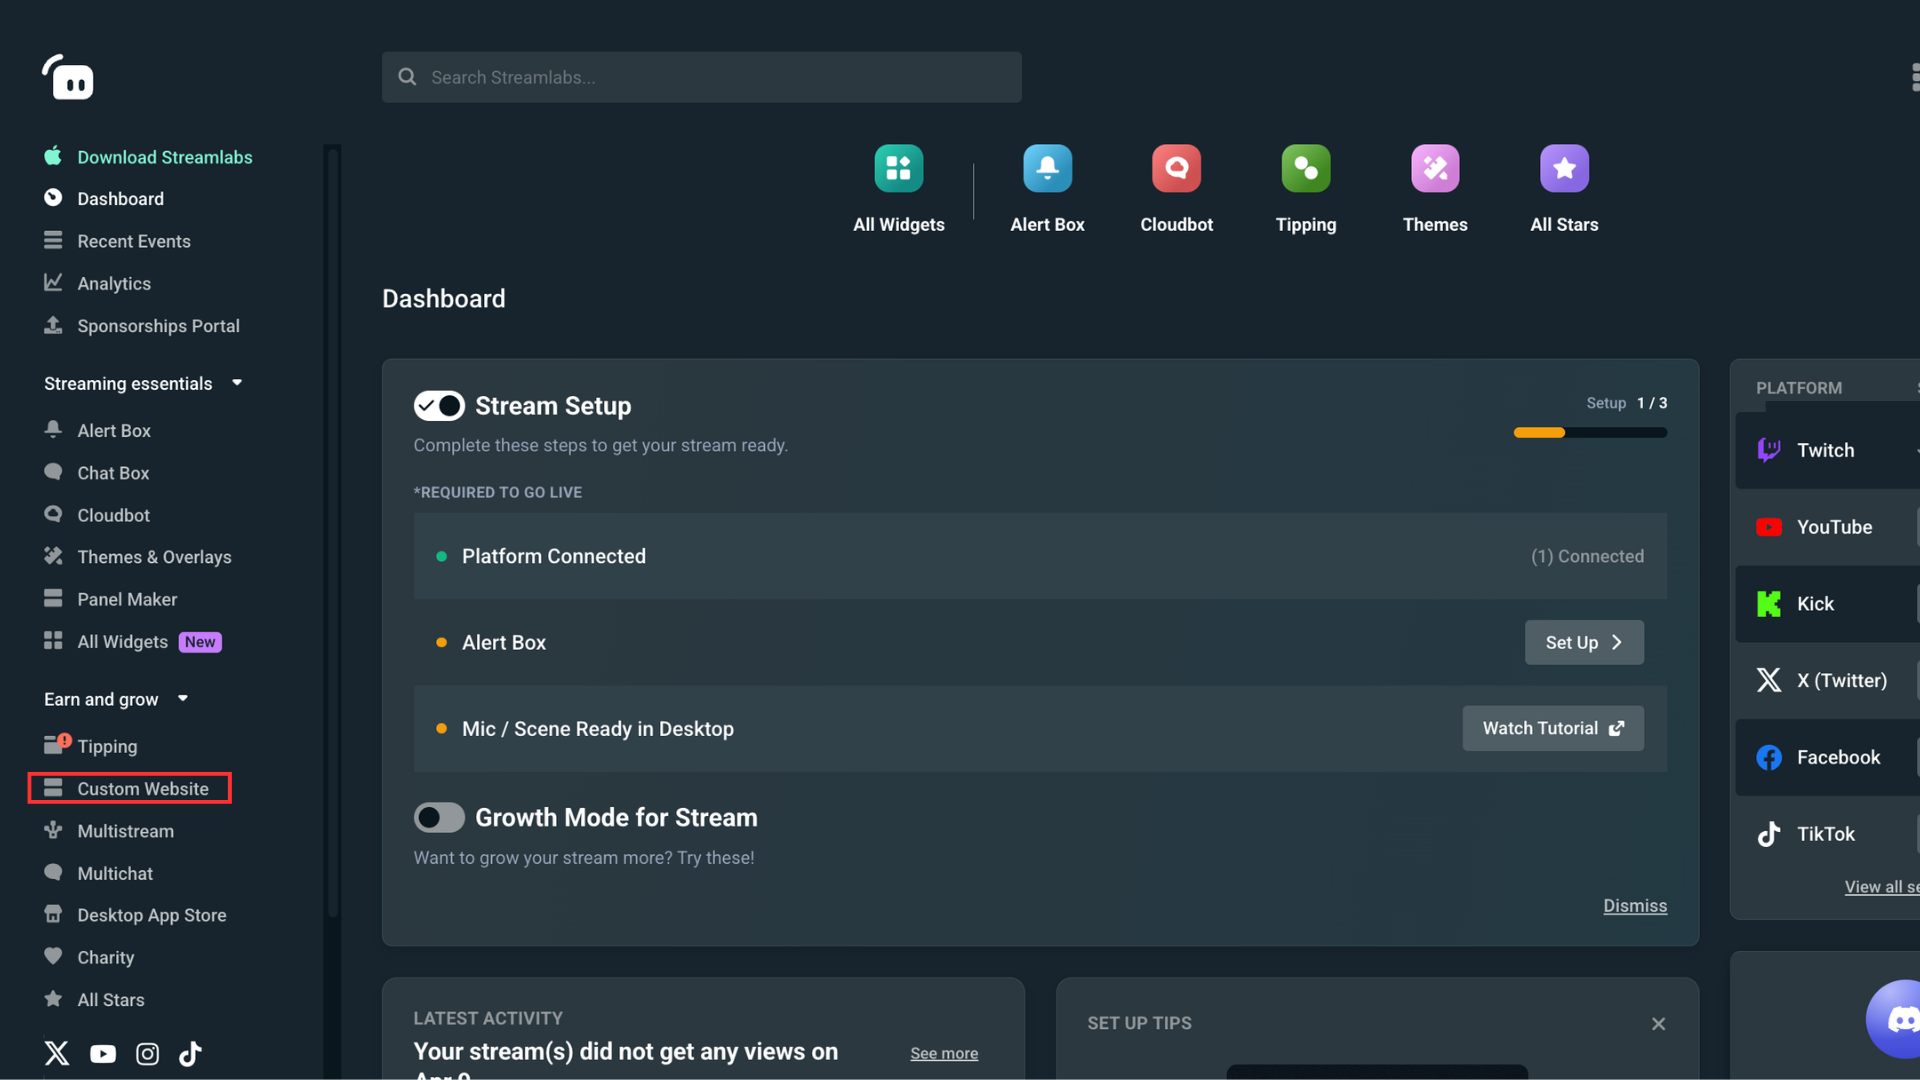Viewport: 1920px width, 1080px height.
Task: Open the Tipping green shortcut icon
Action: tap(1306, 168)
